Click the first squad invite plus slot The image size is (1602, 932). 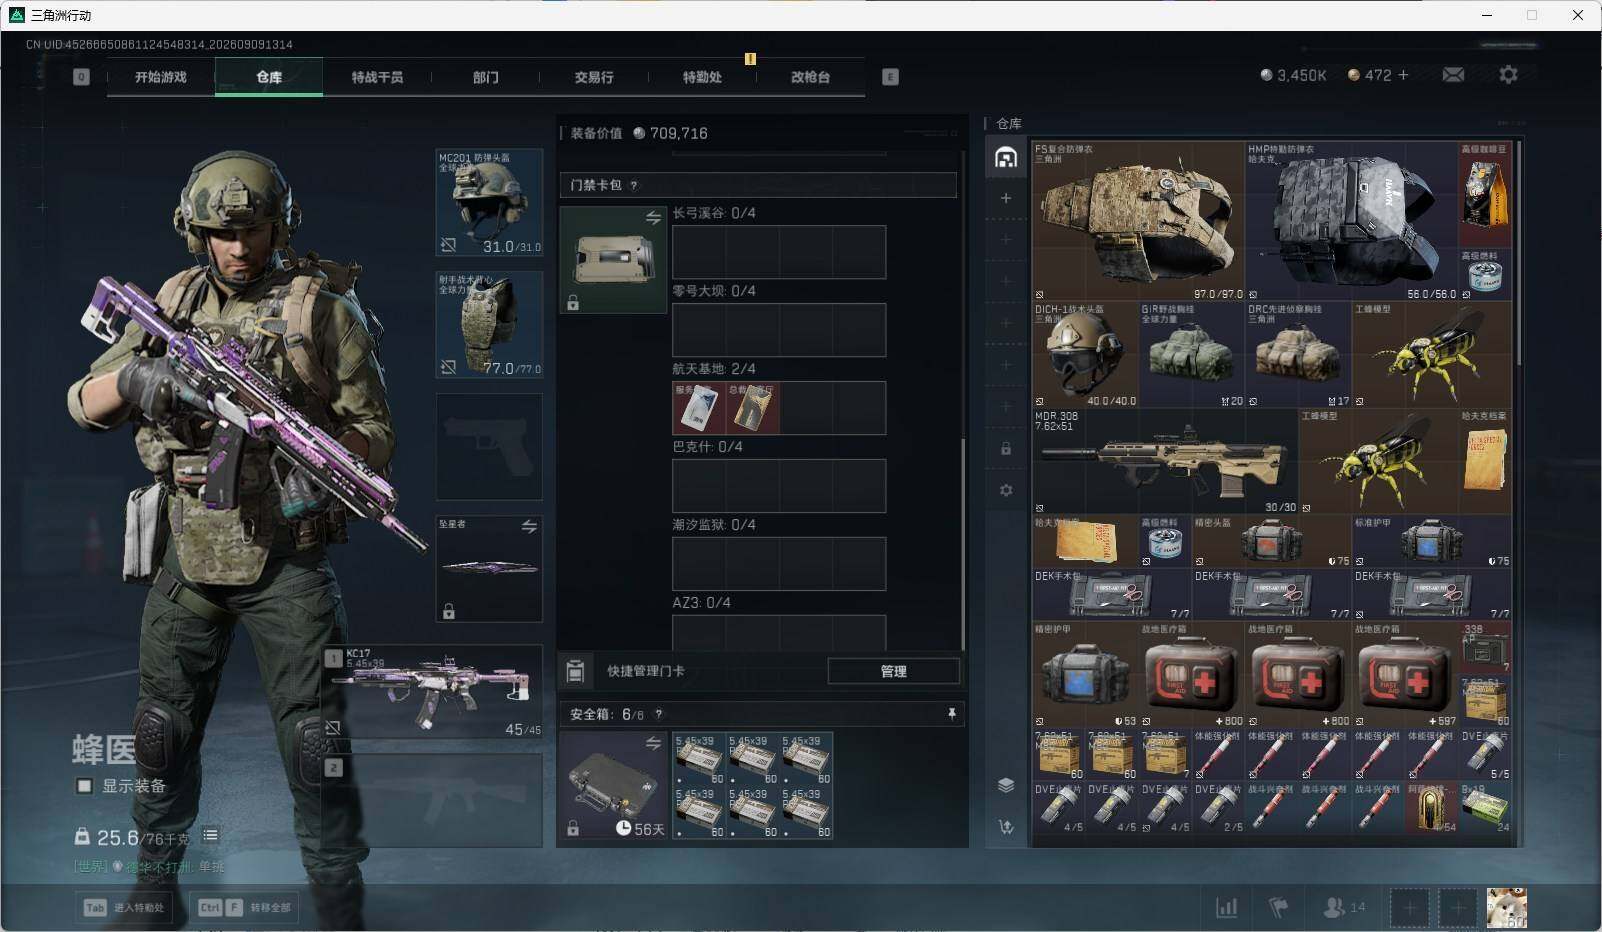(x=1410, y=908)
